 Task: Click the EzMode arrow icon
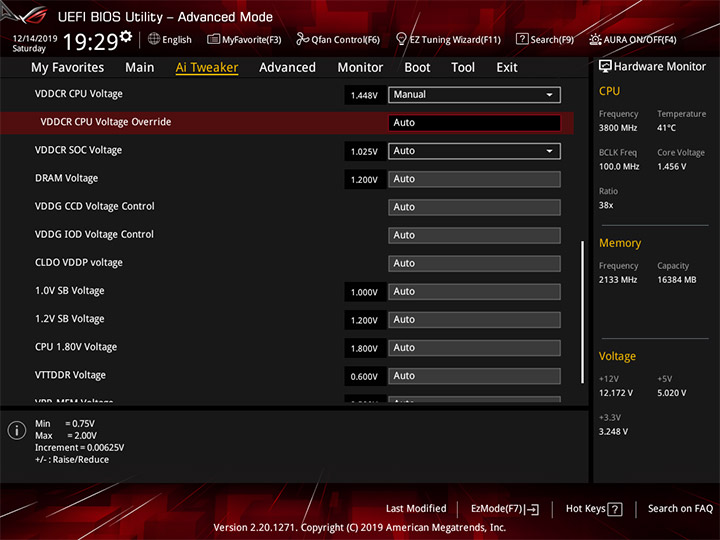pyautogui.click(x=532, y=509)
